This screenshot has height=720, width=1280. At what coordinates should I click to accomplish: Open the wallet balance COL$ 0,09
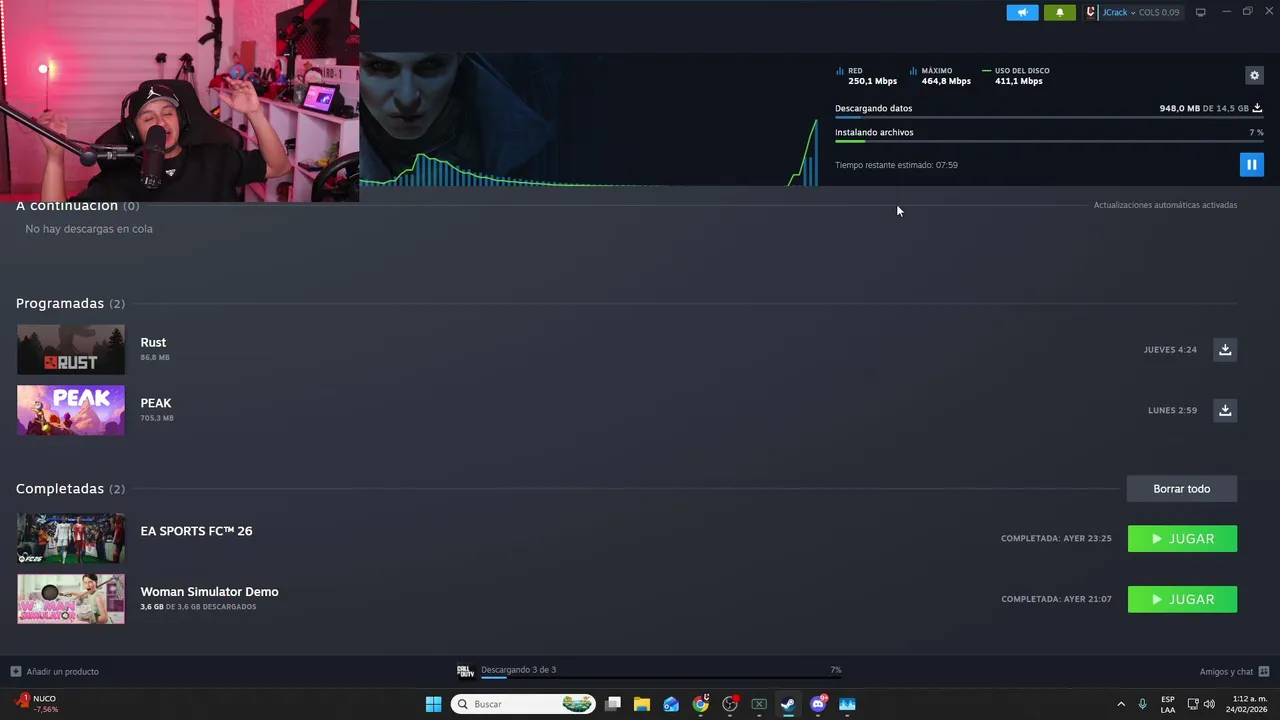pyautogui.click(x=1159, y=12)
